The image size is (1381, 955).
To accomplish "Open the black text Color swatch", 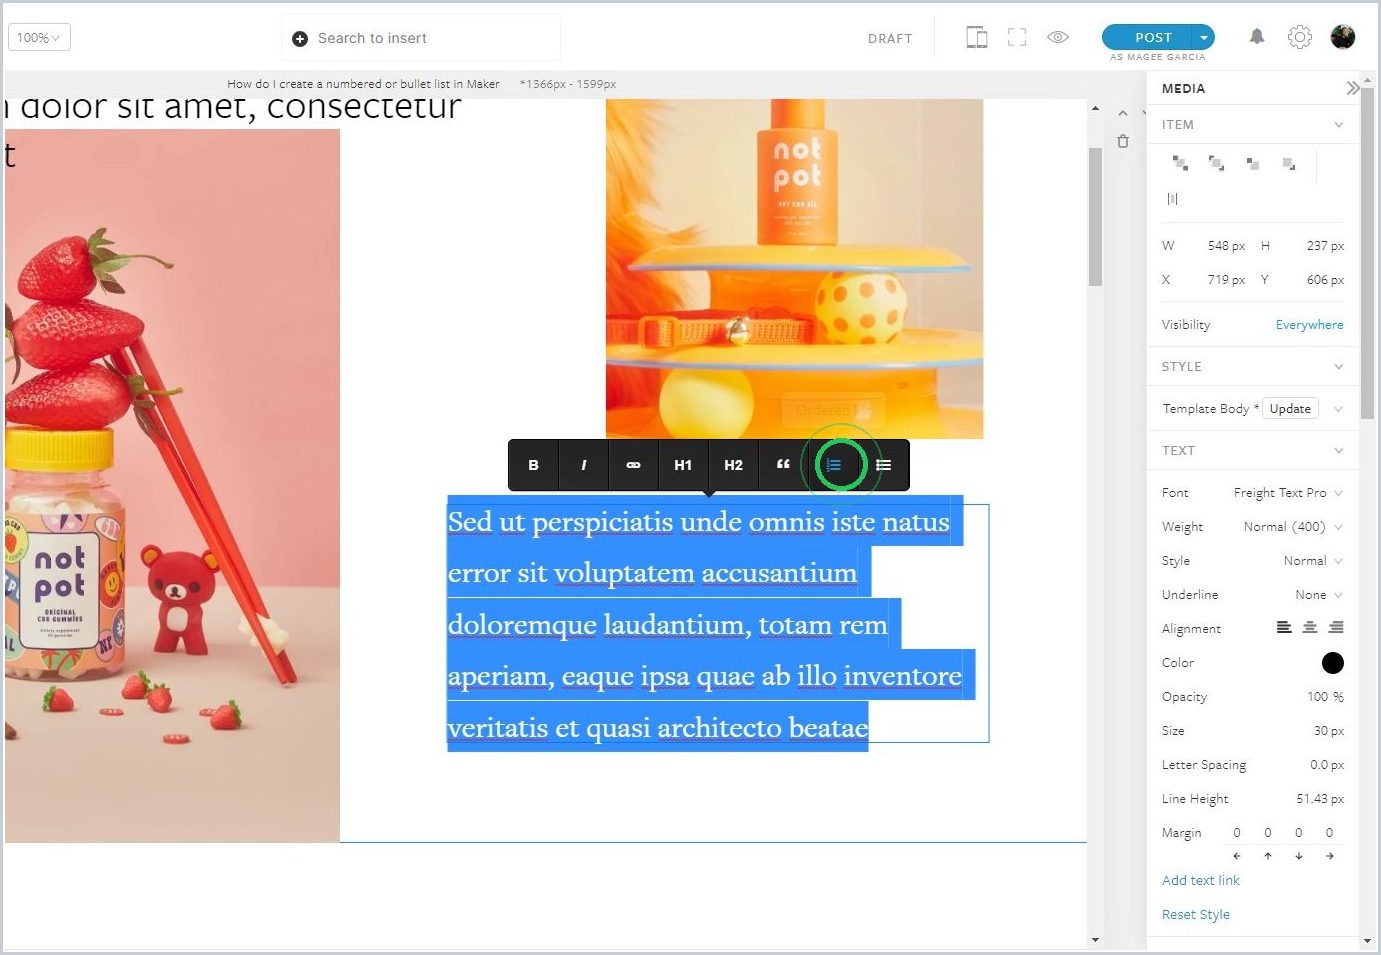I will point(1333,663).
